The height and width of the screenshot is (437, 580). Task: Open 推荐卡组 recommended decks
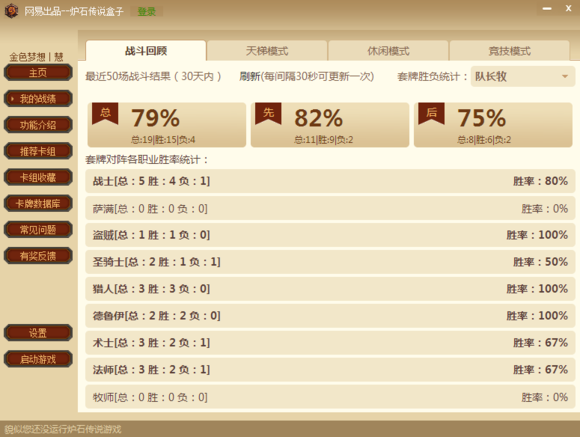pos(38,151)
